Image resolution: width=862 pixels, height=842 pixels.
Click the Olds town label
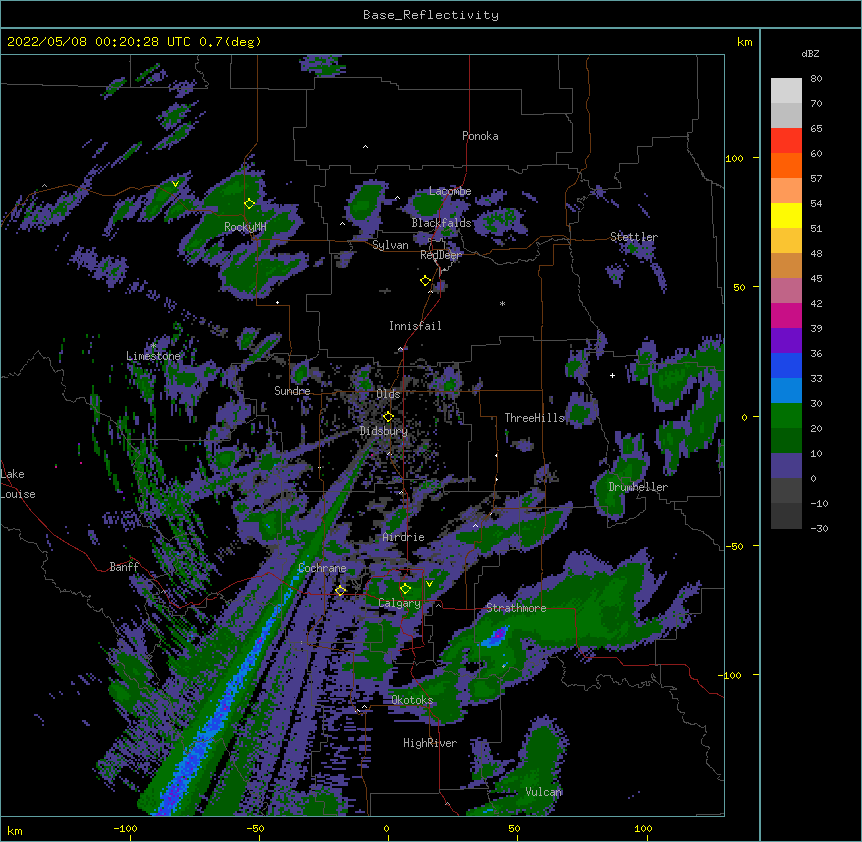[388, 394]
